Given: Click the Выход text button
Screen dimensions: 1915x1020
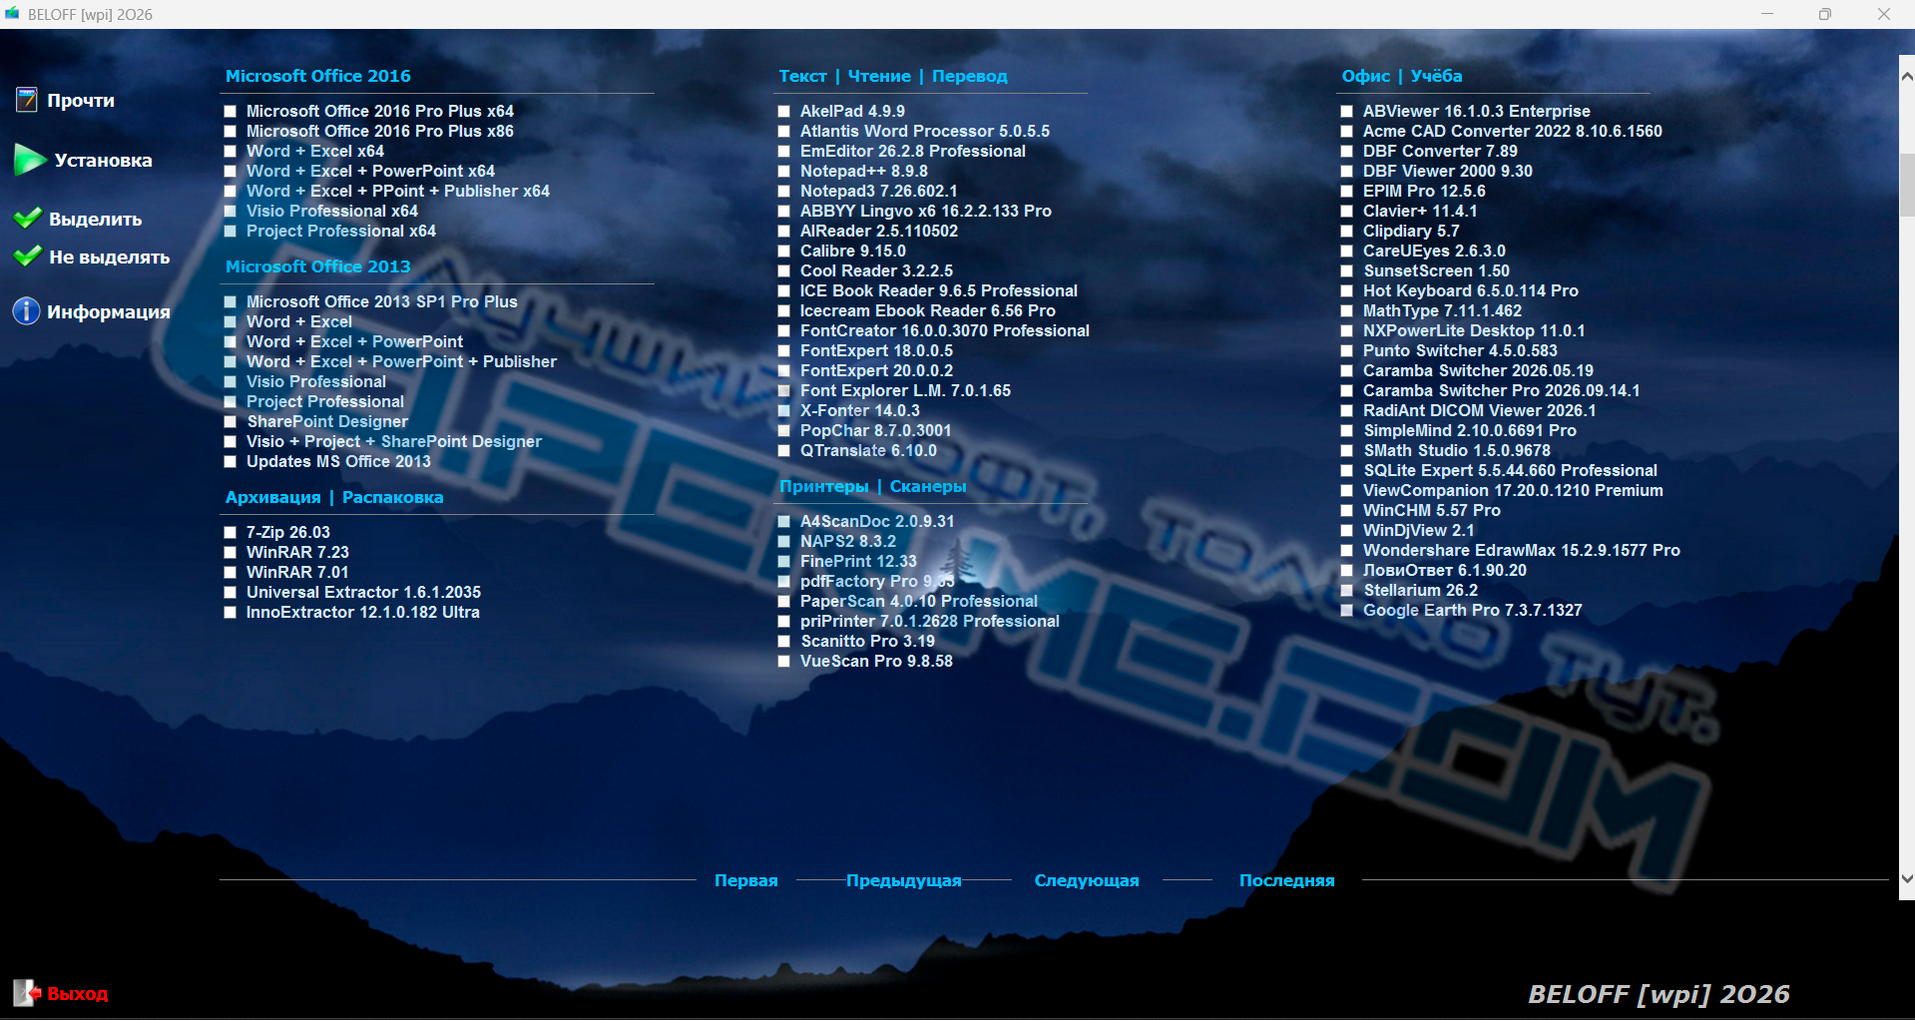Looking at the screenshot, I should point(77,994).
